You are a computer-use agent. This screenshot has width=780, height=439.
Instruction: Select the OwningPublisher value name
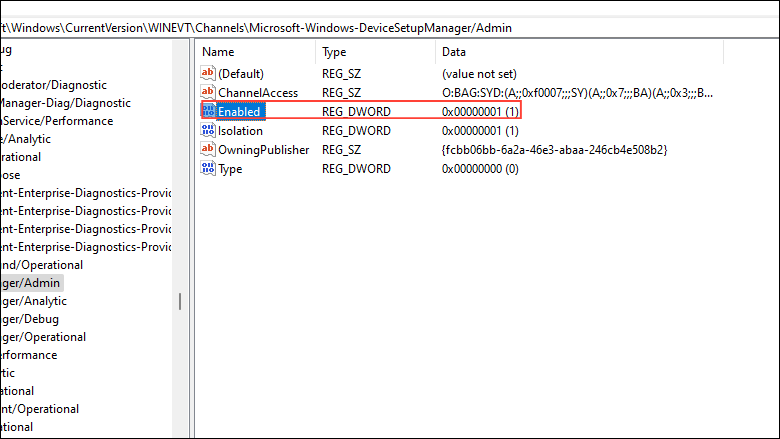point(264,150)
